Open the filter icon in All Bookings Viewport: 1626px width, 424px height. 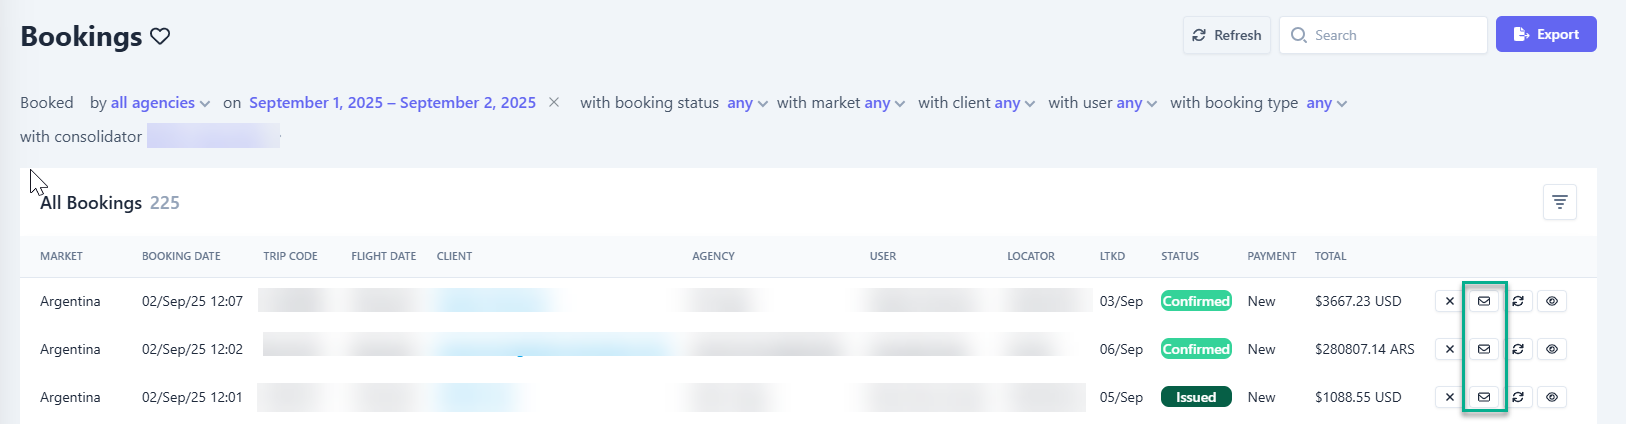coord(1559,202)
